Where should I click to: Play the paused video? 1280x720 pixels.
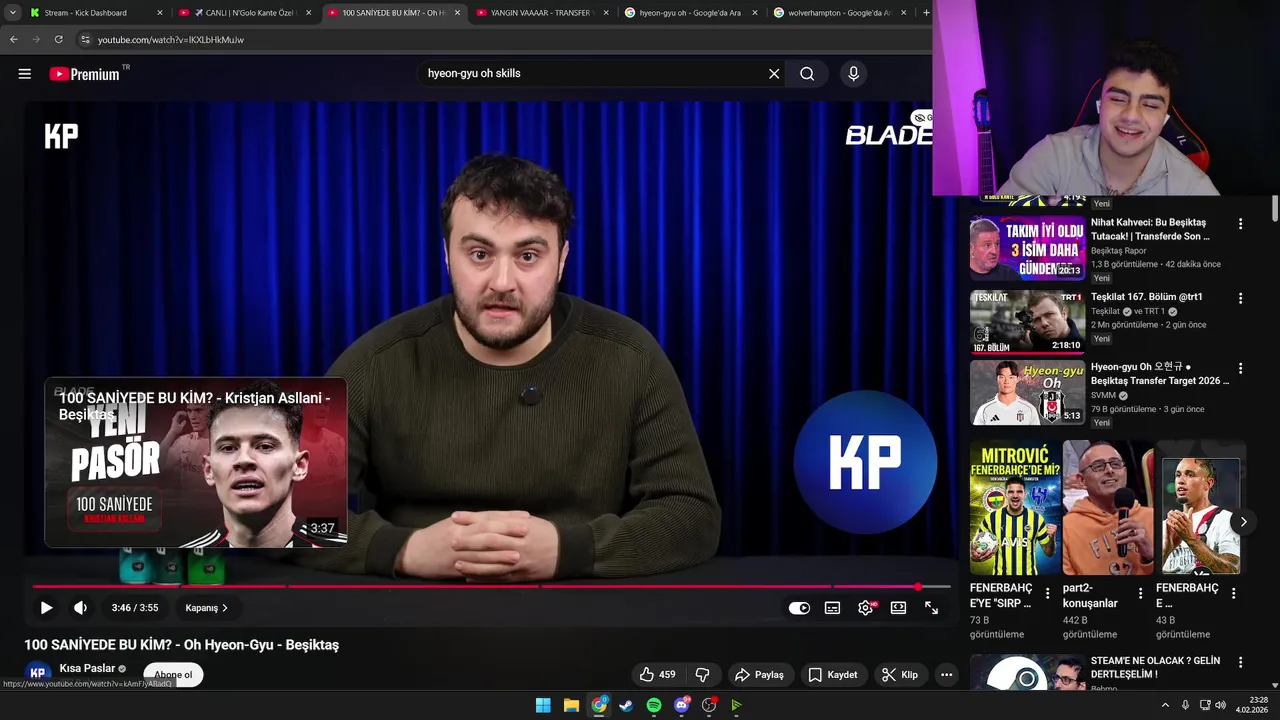[x=46, y=608]
